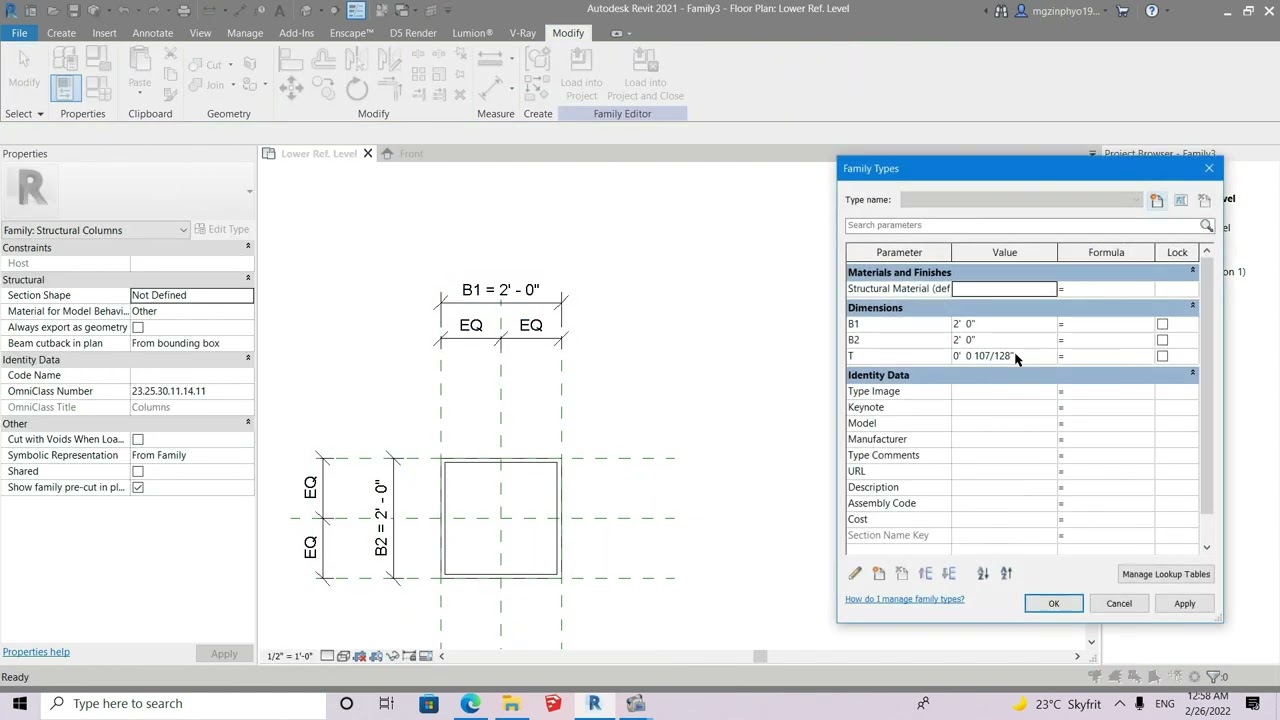Click the Move parameter down icon
This screenshot has width=1280, height=720.
pyautogui.click(x=949, y=574)
